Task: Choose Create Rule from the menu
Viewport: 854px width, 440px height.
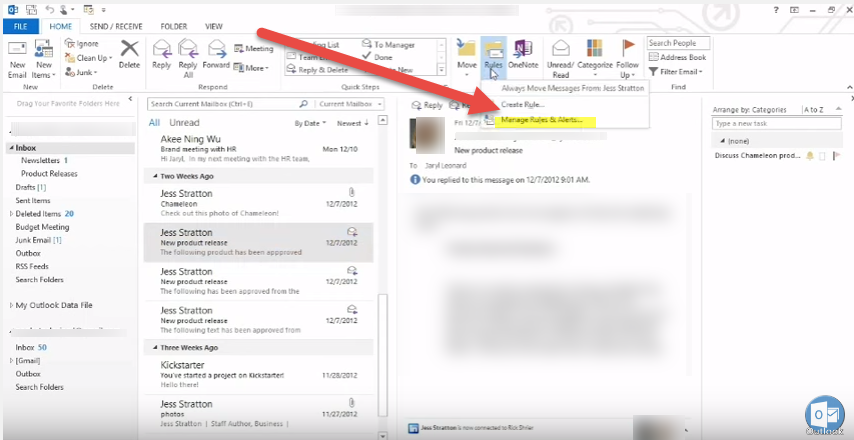Action: tap(522, 105)
